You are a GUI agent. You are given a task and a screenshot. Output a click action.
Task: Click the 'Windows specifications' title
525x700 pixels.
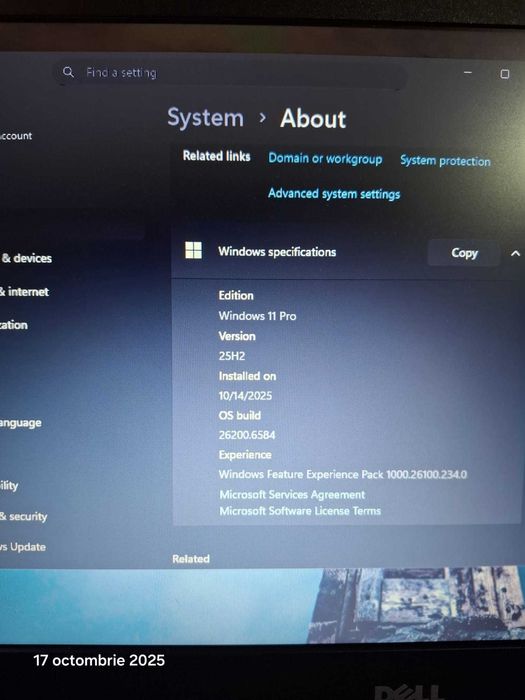[277, 252]
